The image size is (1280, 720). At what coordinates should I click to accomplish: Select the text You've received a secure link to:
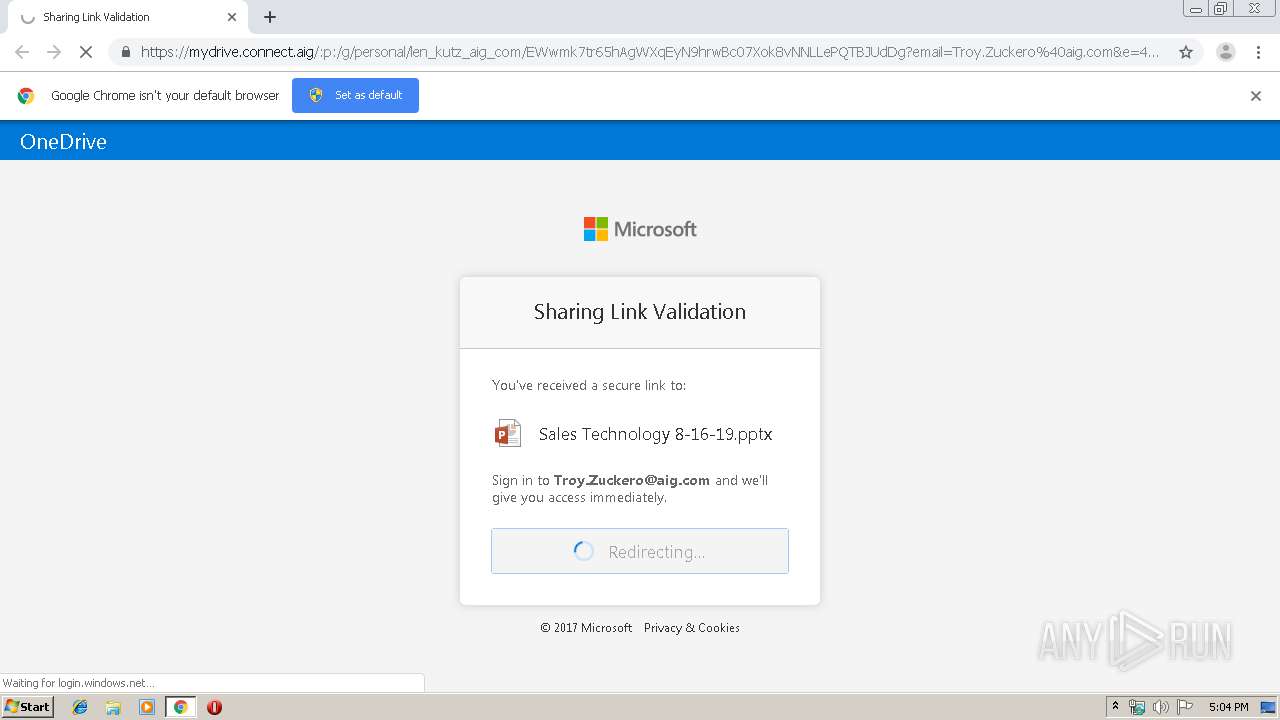(589, 385)
